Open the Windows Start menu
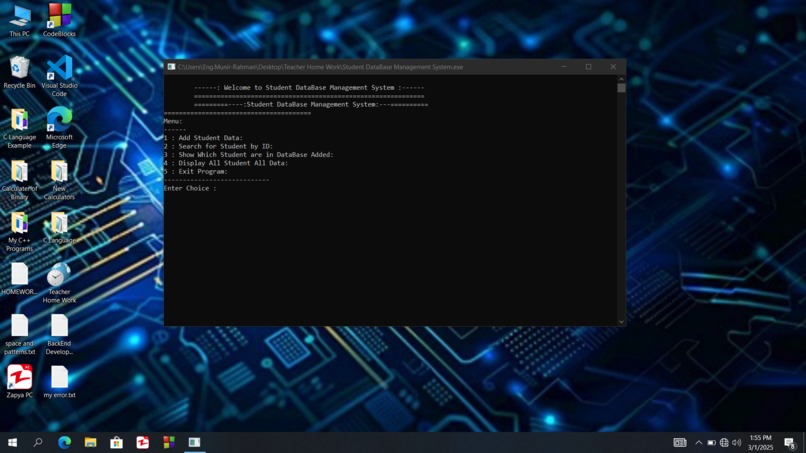 12,442
